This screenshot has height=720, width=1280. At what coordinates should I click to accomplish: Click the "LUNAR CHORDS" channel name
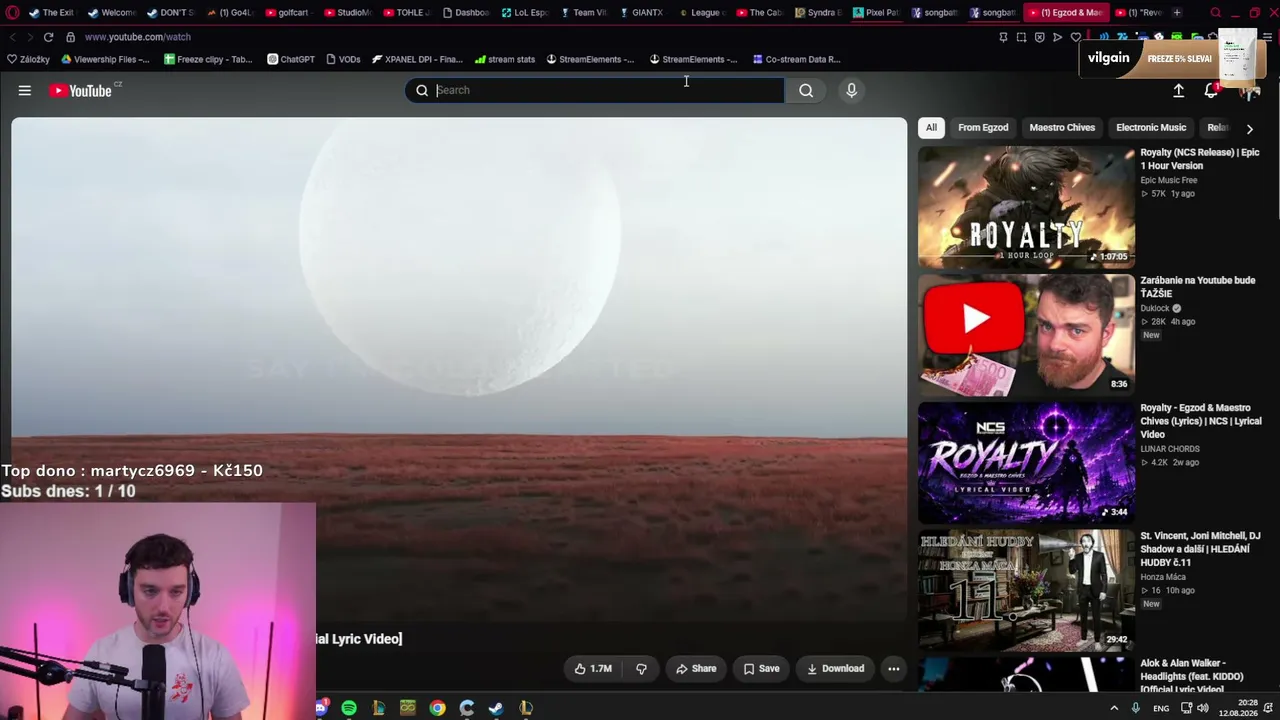[1170, 449]
